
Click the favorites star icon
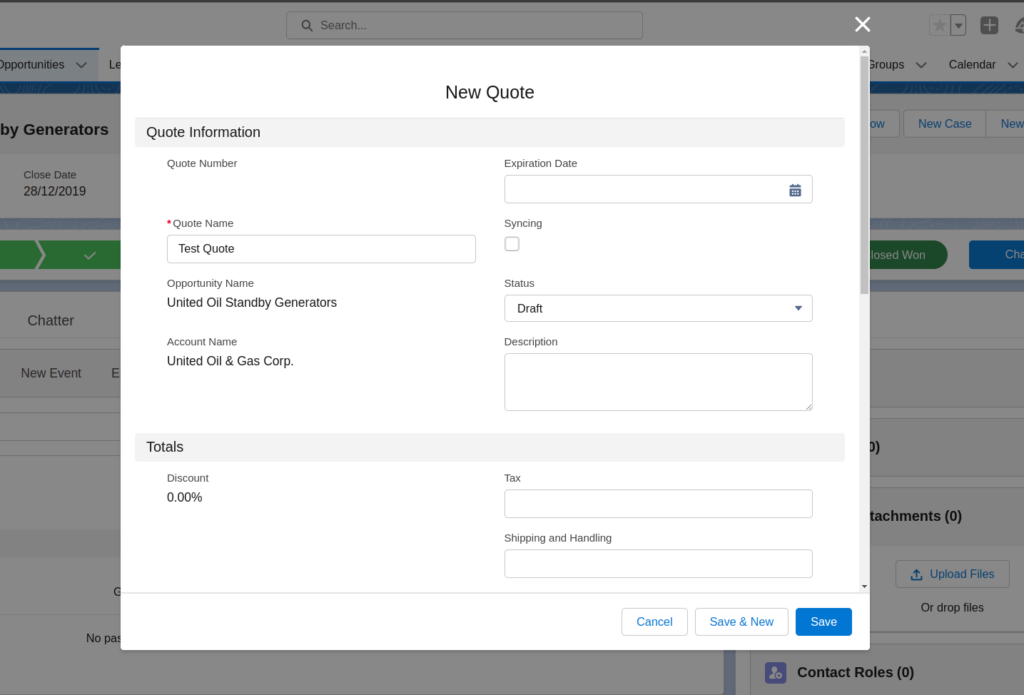938,26
